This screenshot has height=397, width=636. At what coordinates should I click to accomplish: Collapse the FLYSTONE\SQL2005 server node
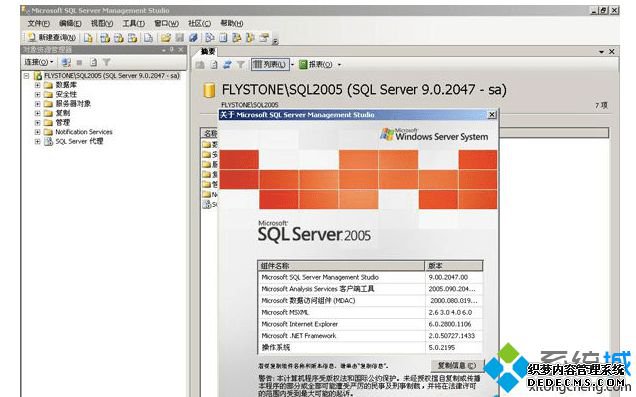(x=27, y=76)
